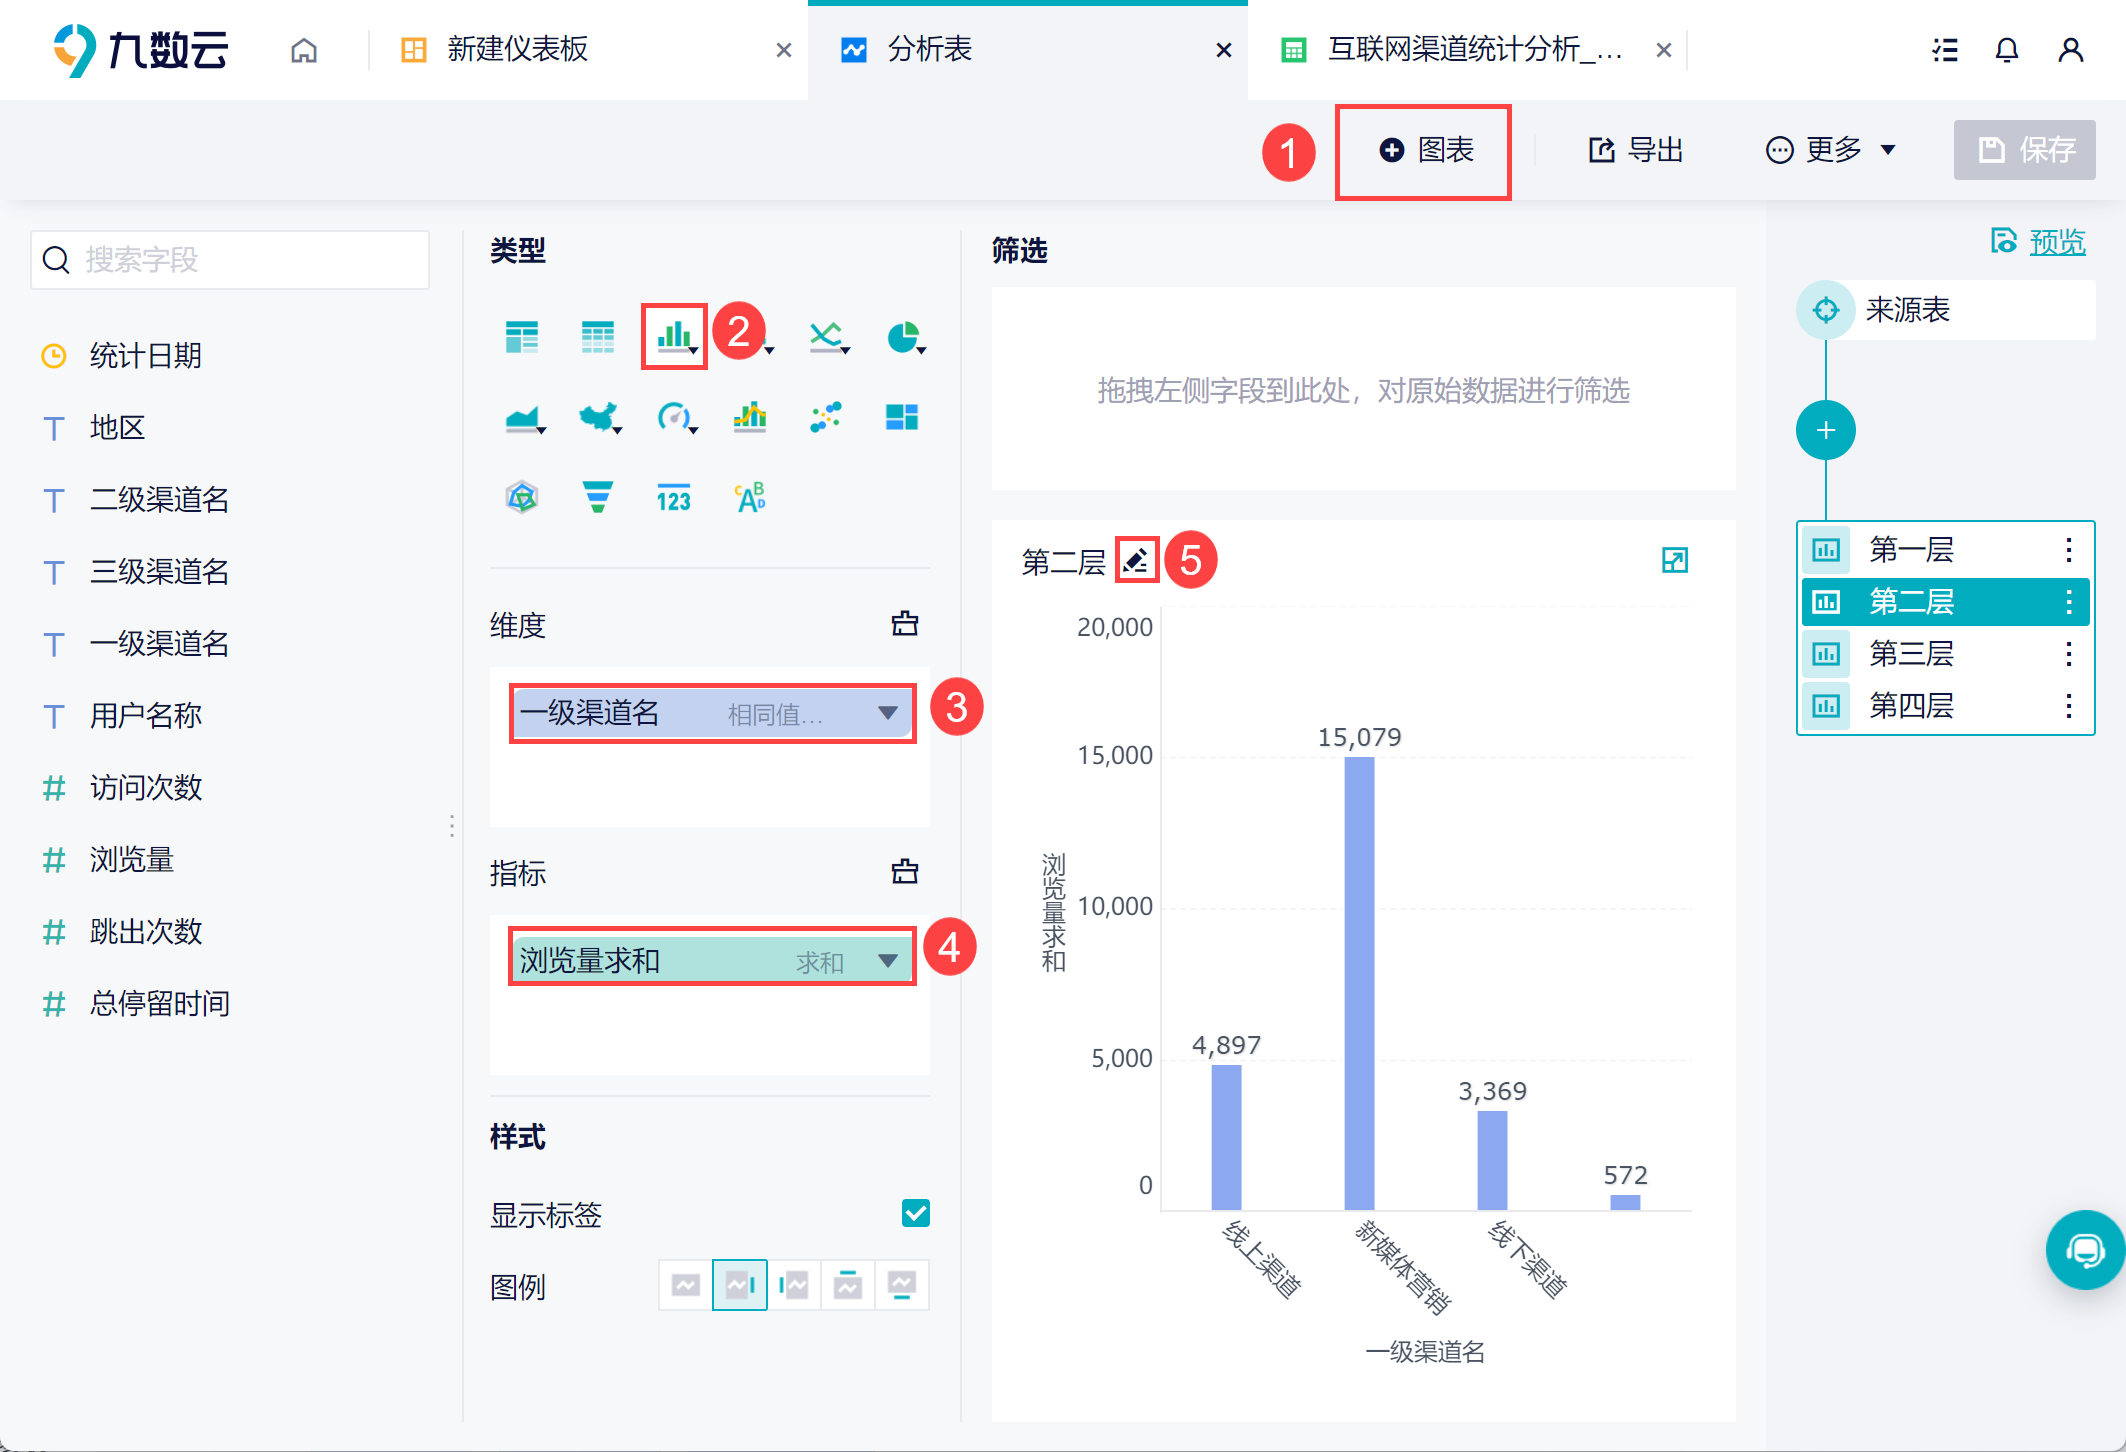Select the funnel chart type icon

pos(598,496)
